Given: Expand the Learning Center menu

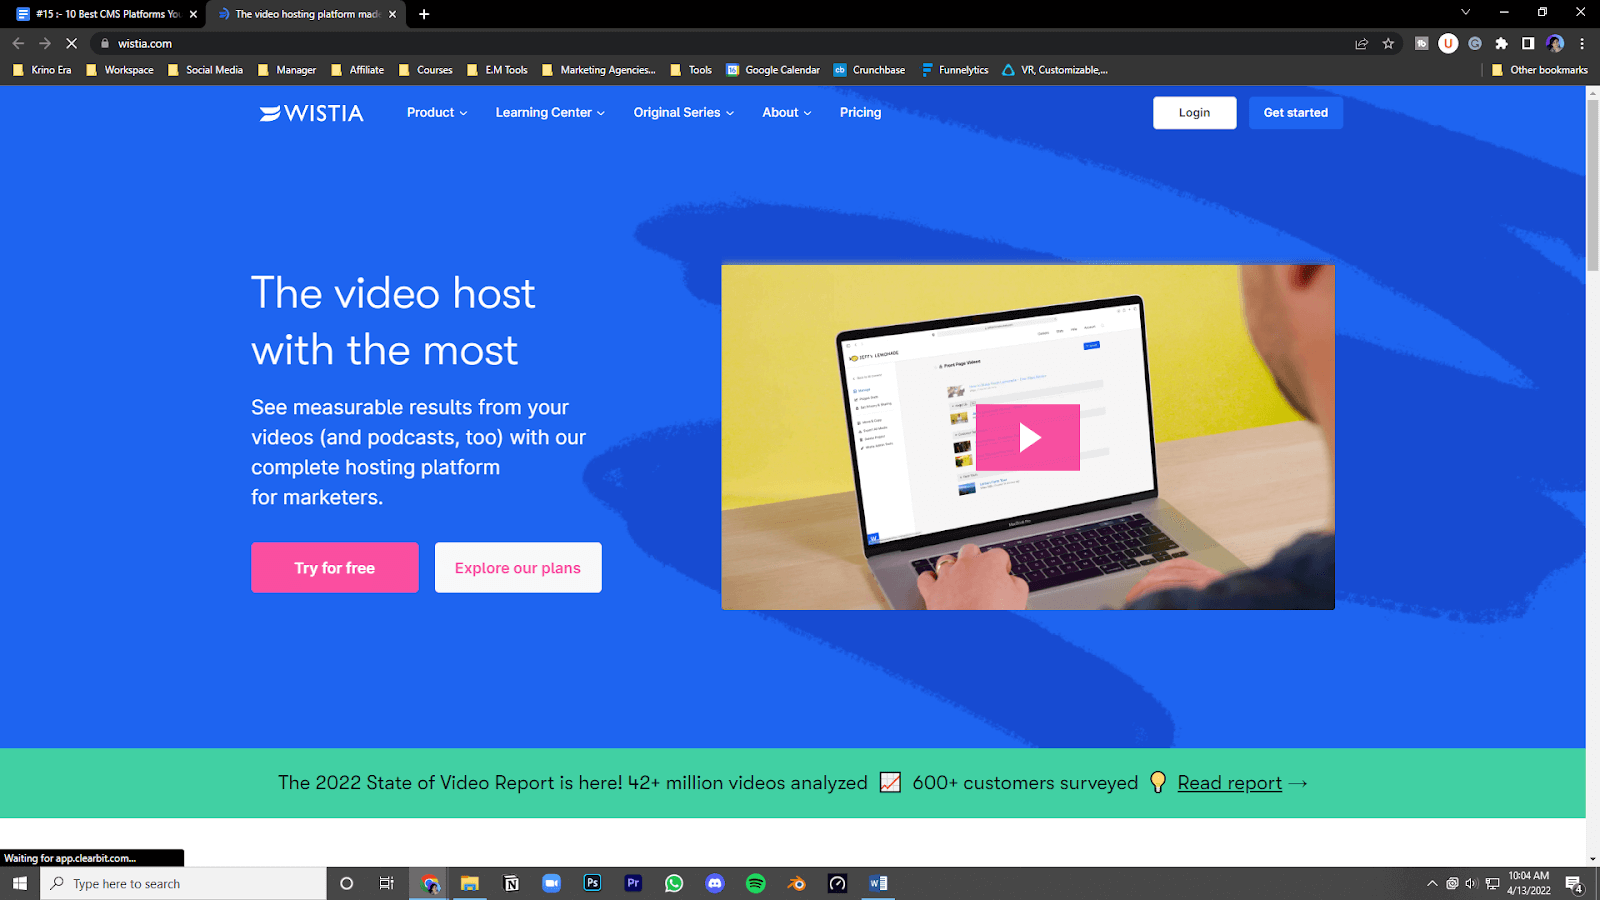Looking at the screenshot, I should click(x=550, y=113).
